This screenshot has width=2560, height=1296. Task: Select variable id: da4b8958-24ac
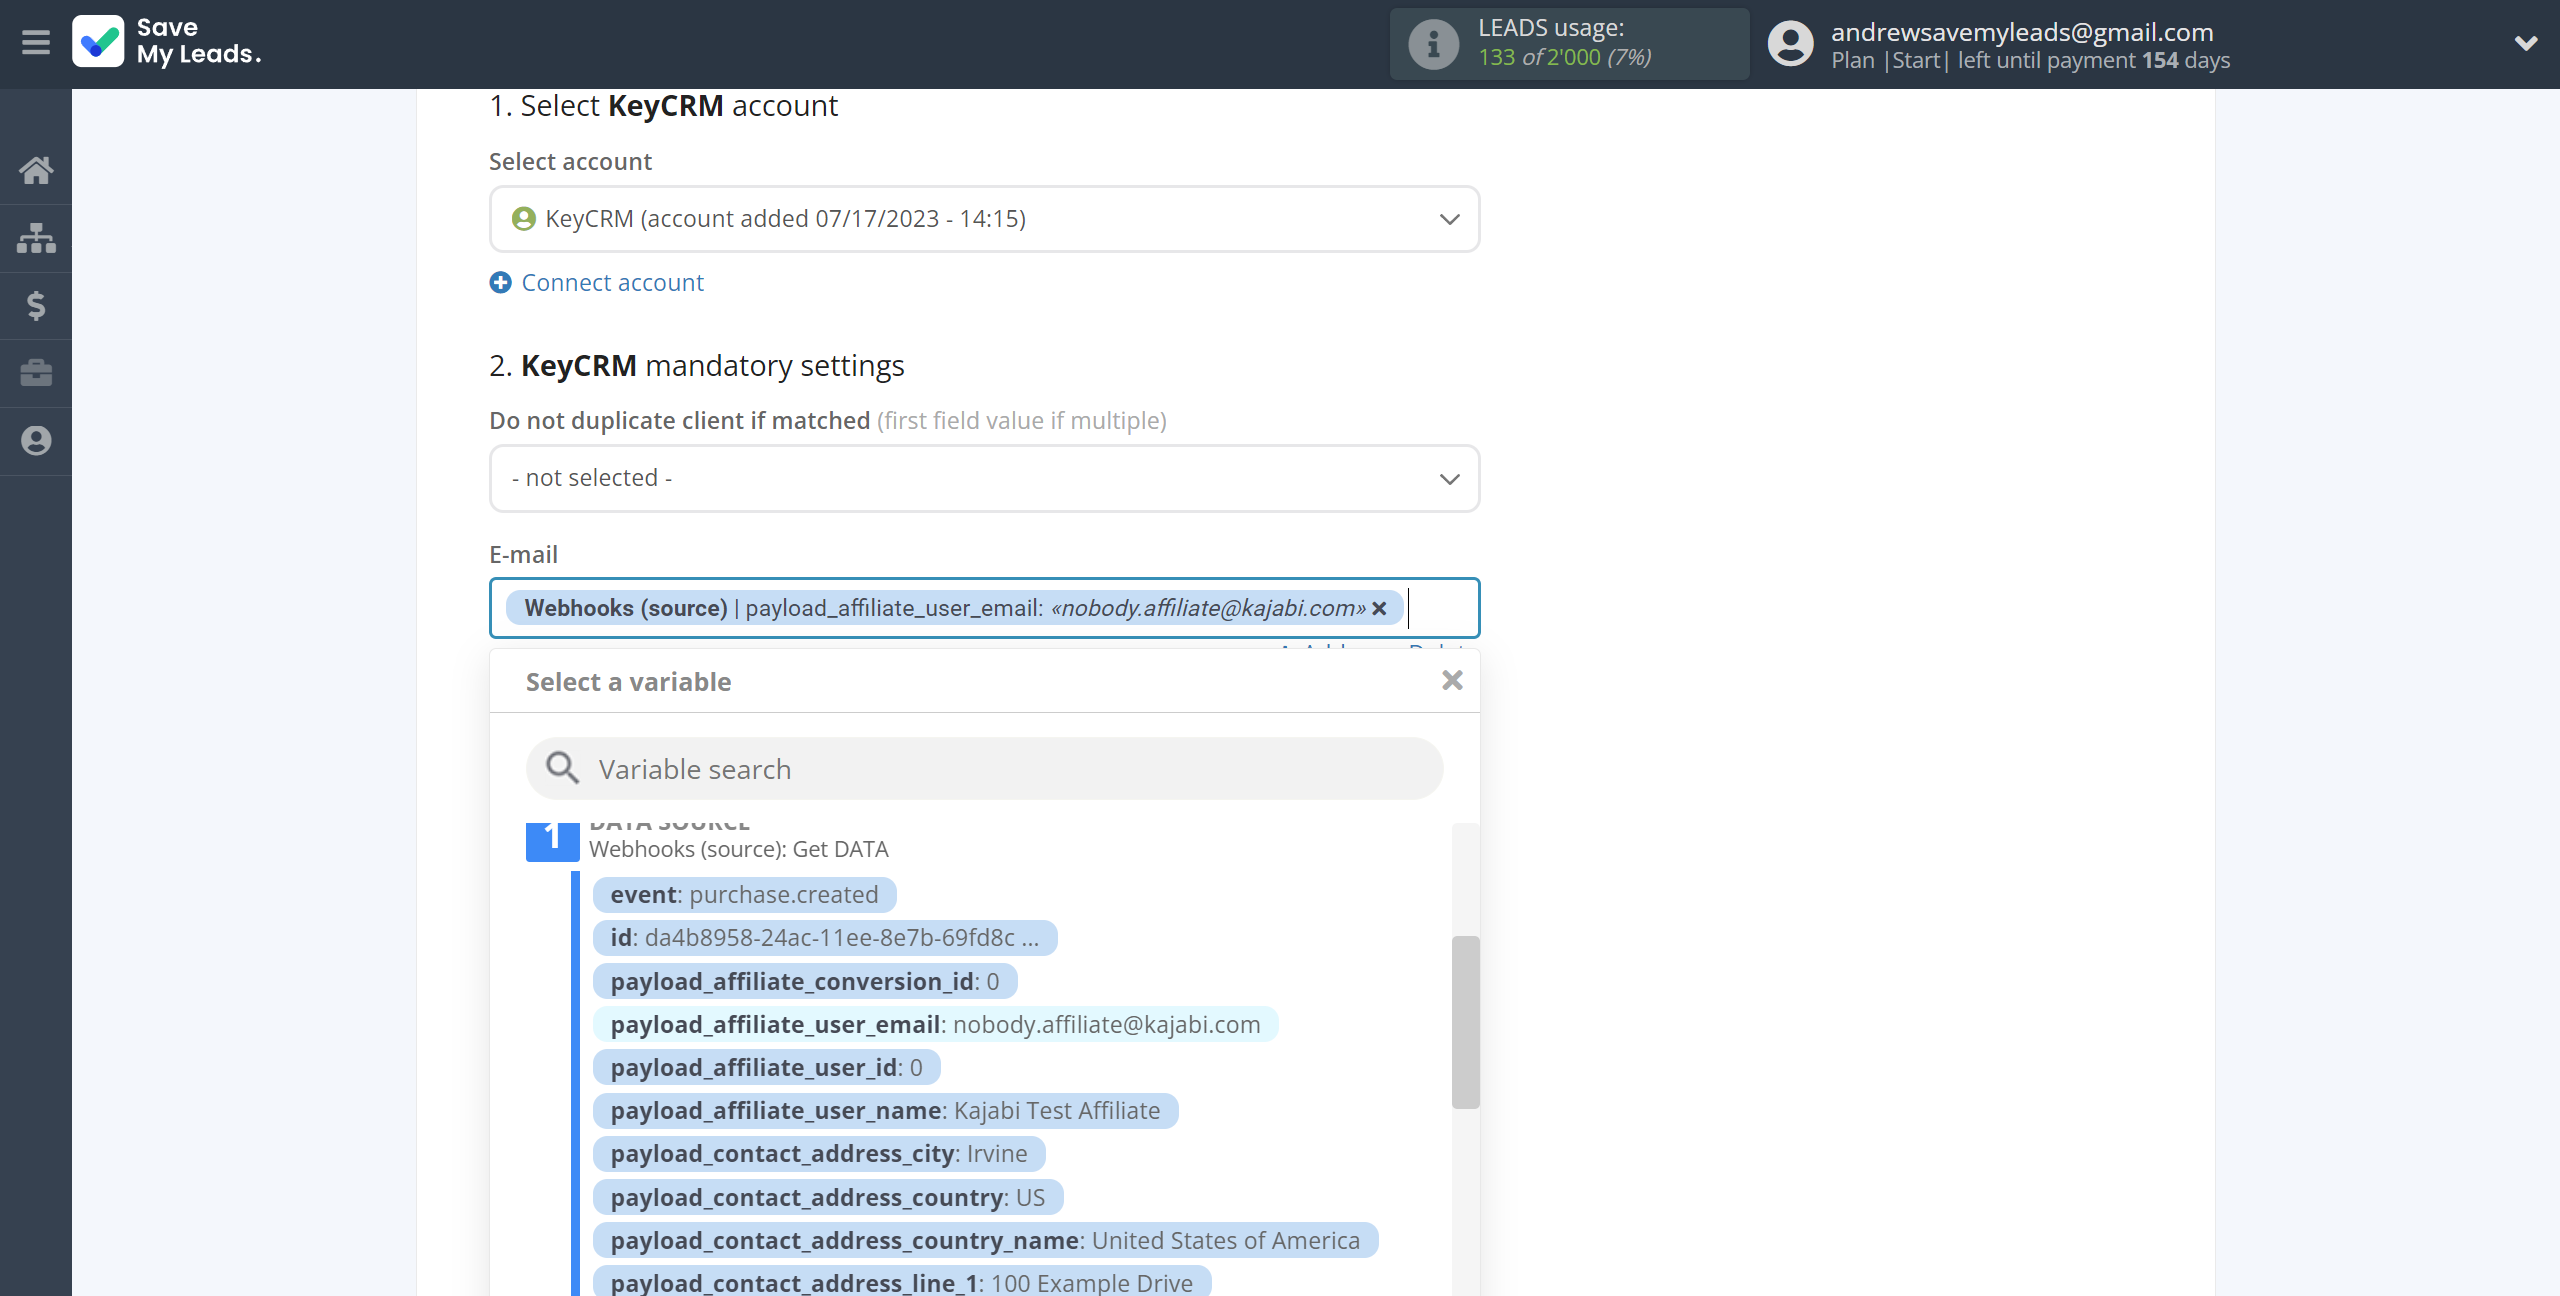point(824,937)
